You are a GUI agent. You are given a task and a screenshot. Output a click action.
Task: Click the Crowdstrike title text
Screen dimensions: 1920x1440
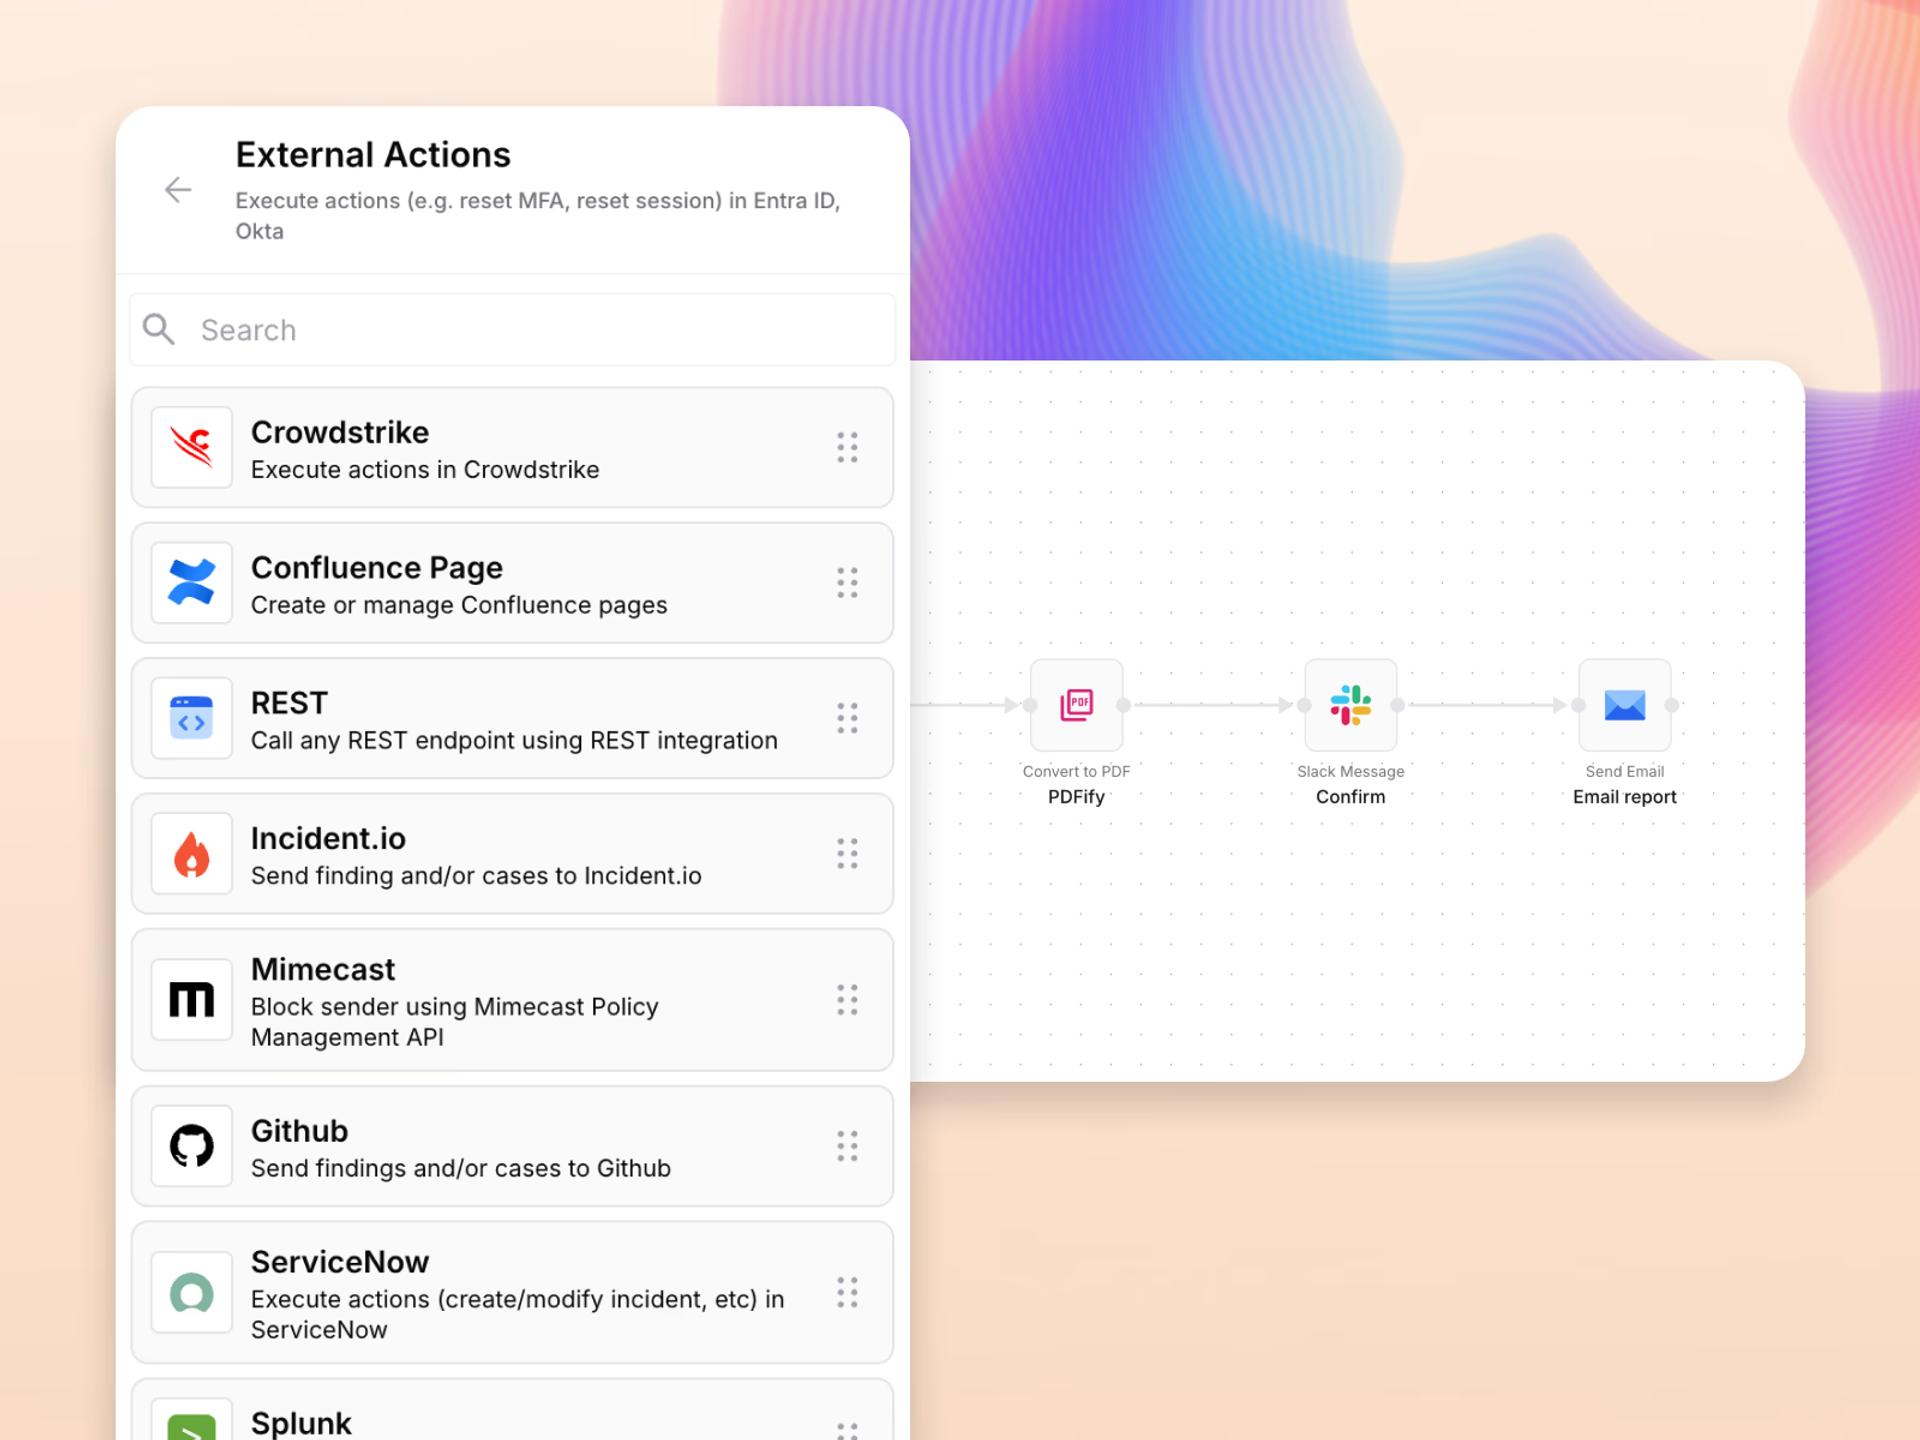[x=340, y=432]
